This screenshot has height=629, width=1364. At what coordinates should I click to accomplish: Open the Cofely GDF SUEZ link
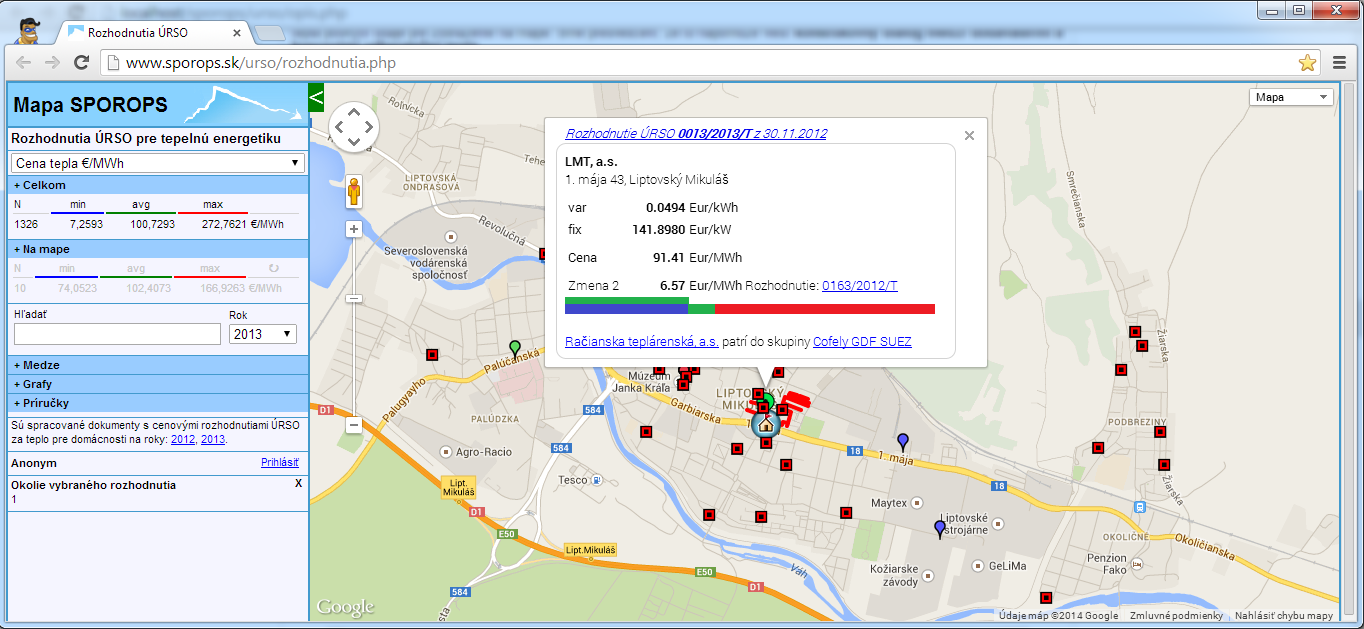coord(862,342)
